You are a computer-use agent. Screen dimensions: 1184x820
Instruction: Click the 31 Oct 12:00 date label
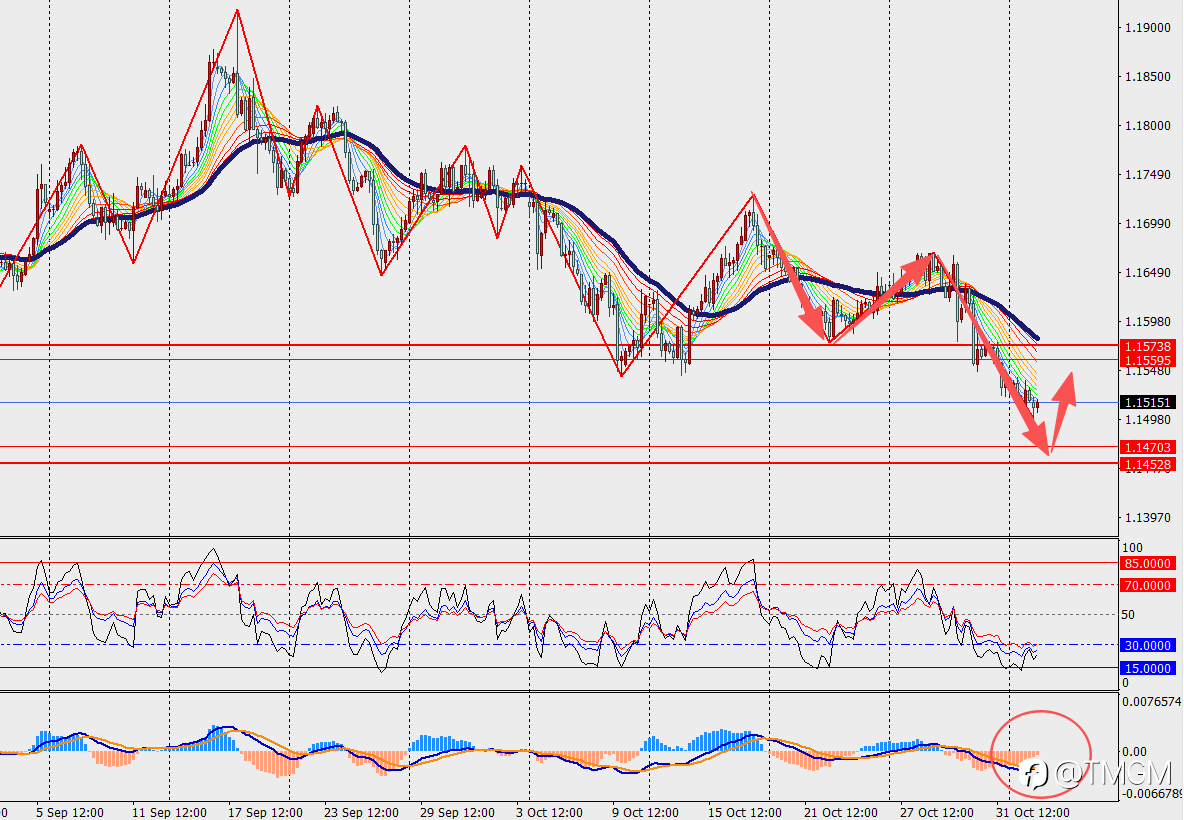1032,812
